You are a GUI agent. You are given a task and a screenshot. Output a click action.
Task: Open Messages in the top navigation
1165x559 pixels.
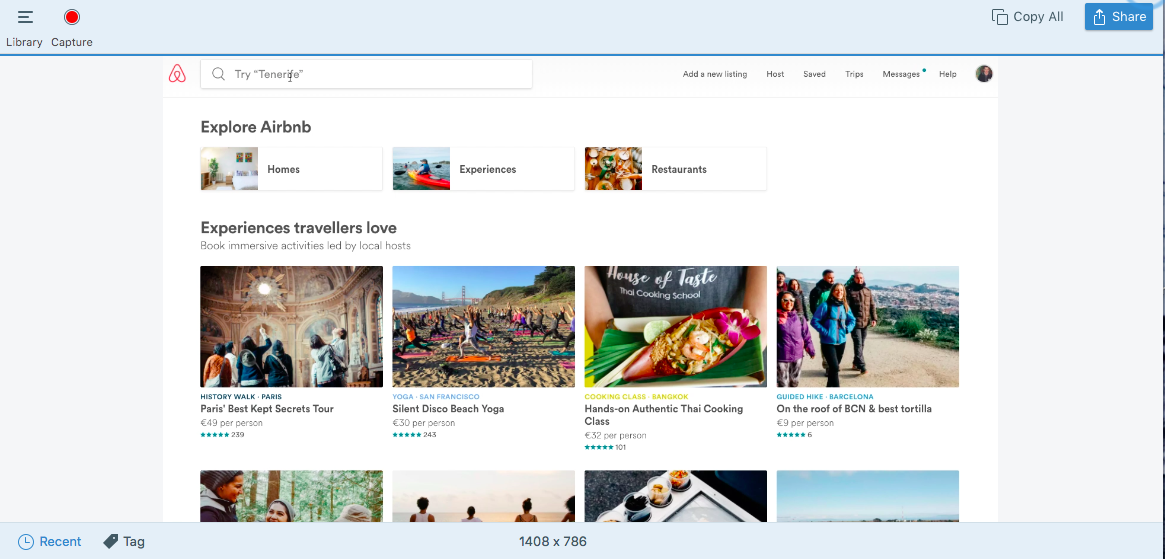point(901,74)
